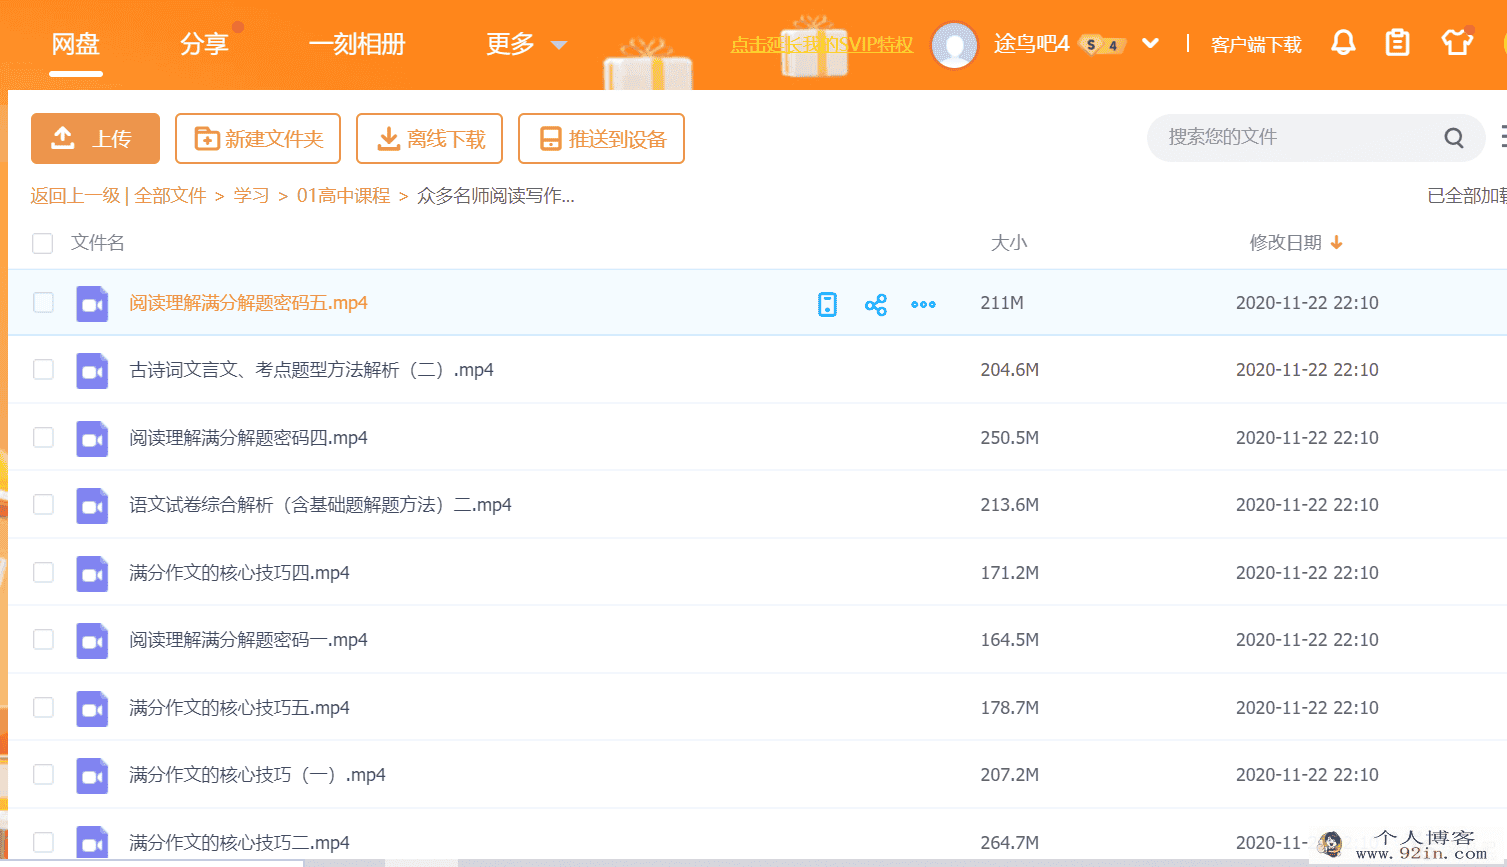The image size is (1507, 867).
Task: Click the video icon of 语文试卷综合解析 二.mp4
Action: pos(92,506)
